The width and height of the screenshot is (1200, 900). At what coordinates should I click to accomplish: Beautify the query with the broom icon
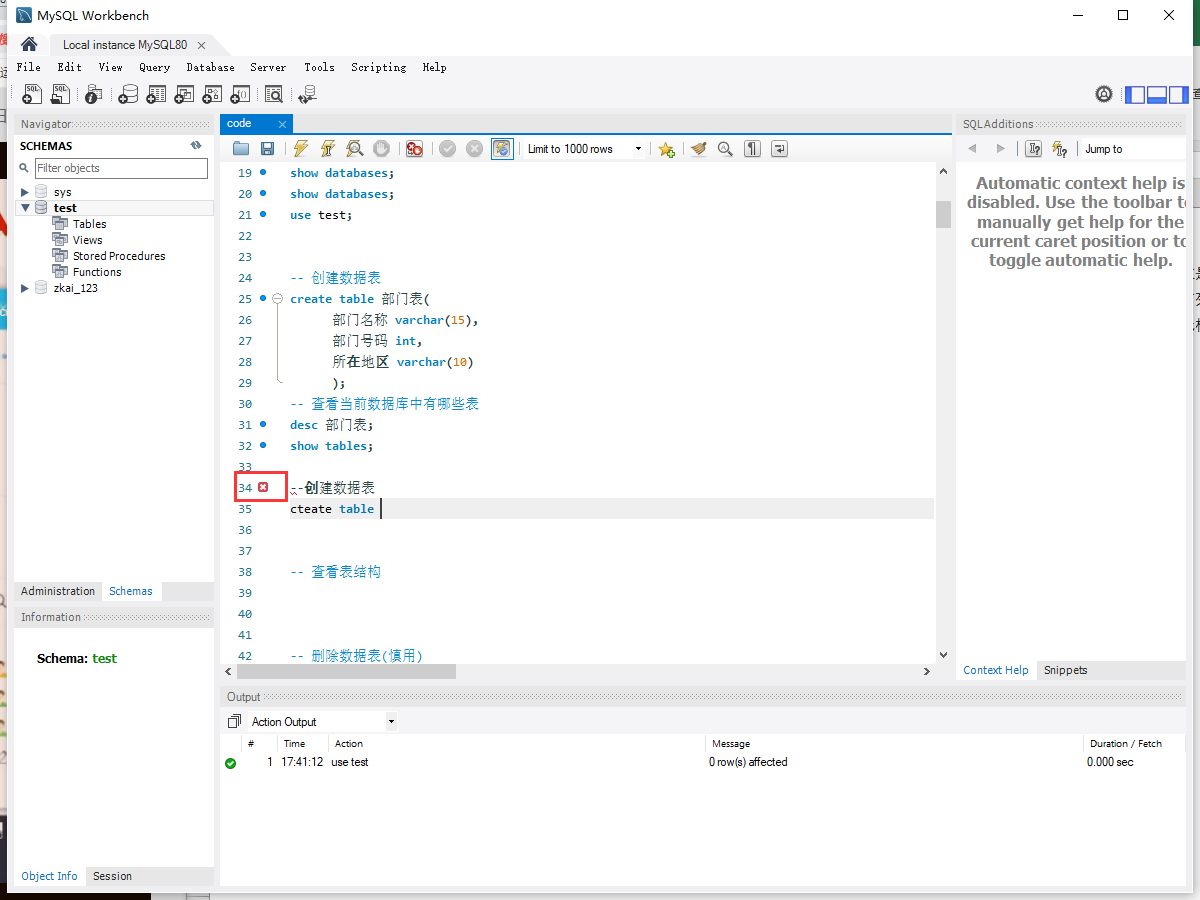[x=699, y=149]
